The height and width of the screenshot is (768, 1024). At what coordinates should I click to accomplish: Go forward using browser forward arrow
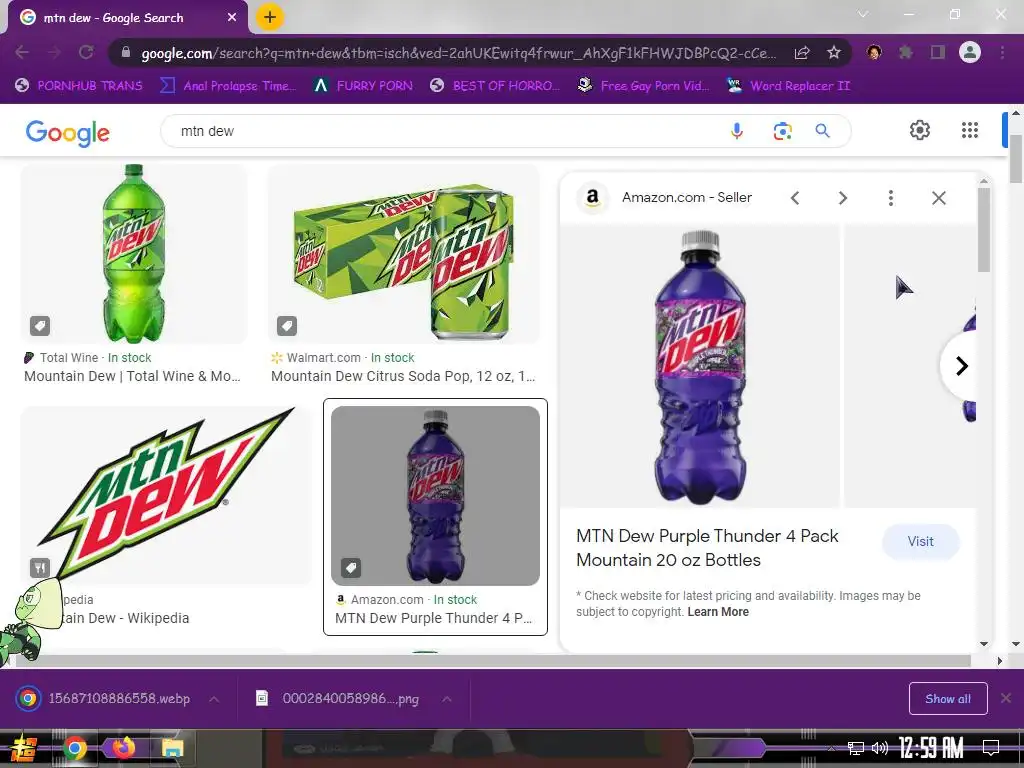pyautogui.click(x=54, y=52)
